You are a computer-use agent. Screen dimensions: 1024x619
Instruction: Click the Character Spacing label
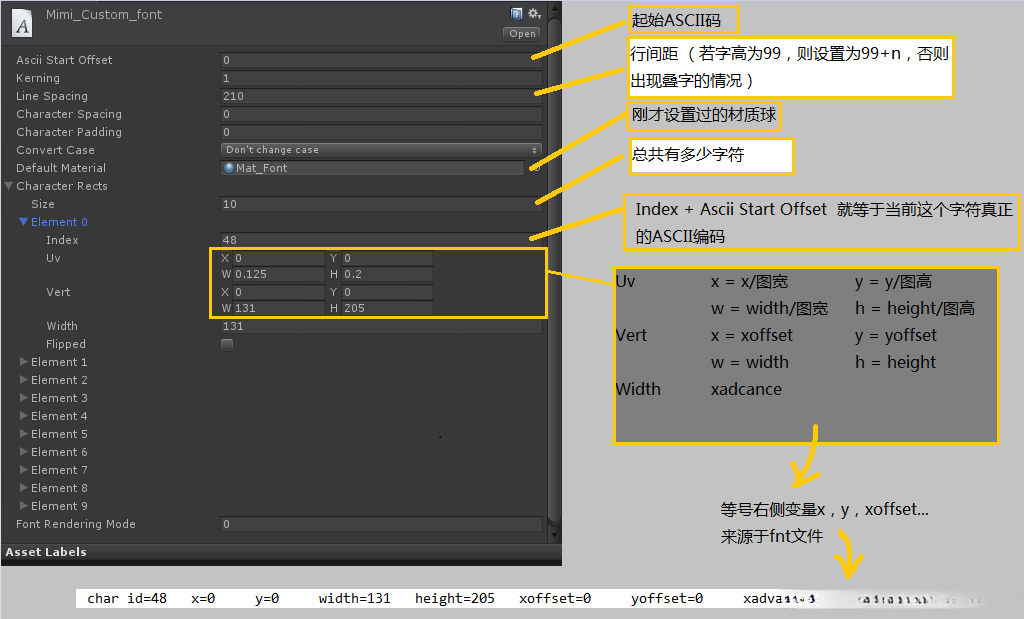coord(69,114)
